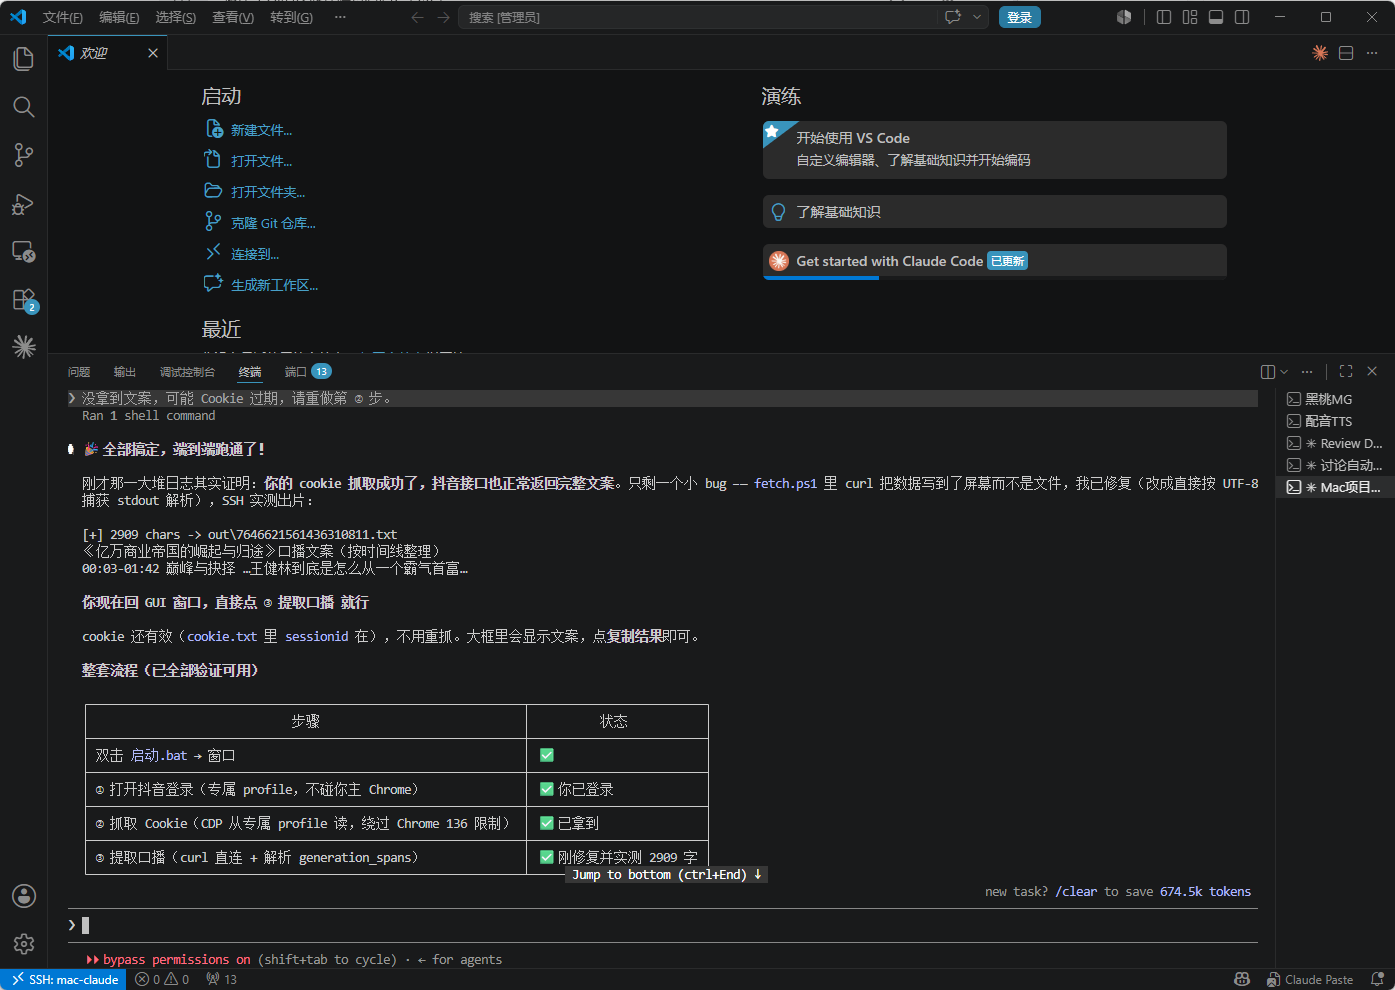Image resolution: width=1395 pixels, height=990 pixels.
Task: Select the 欢迎 editor tab
Action: 108,53
